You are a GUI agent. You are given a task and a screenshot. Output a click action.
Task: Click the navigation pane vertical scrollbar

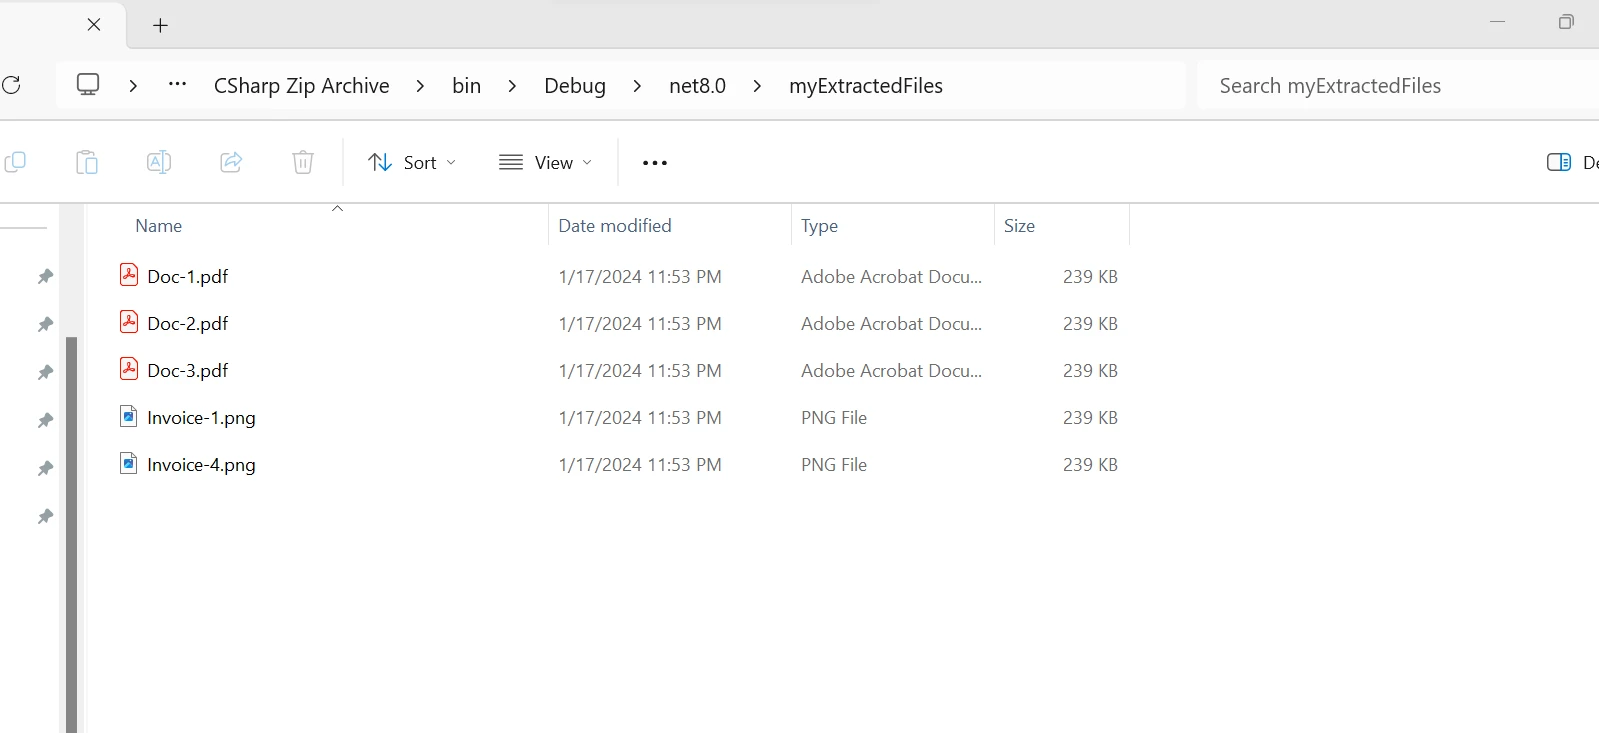(x=71, y=530)
